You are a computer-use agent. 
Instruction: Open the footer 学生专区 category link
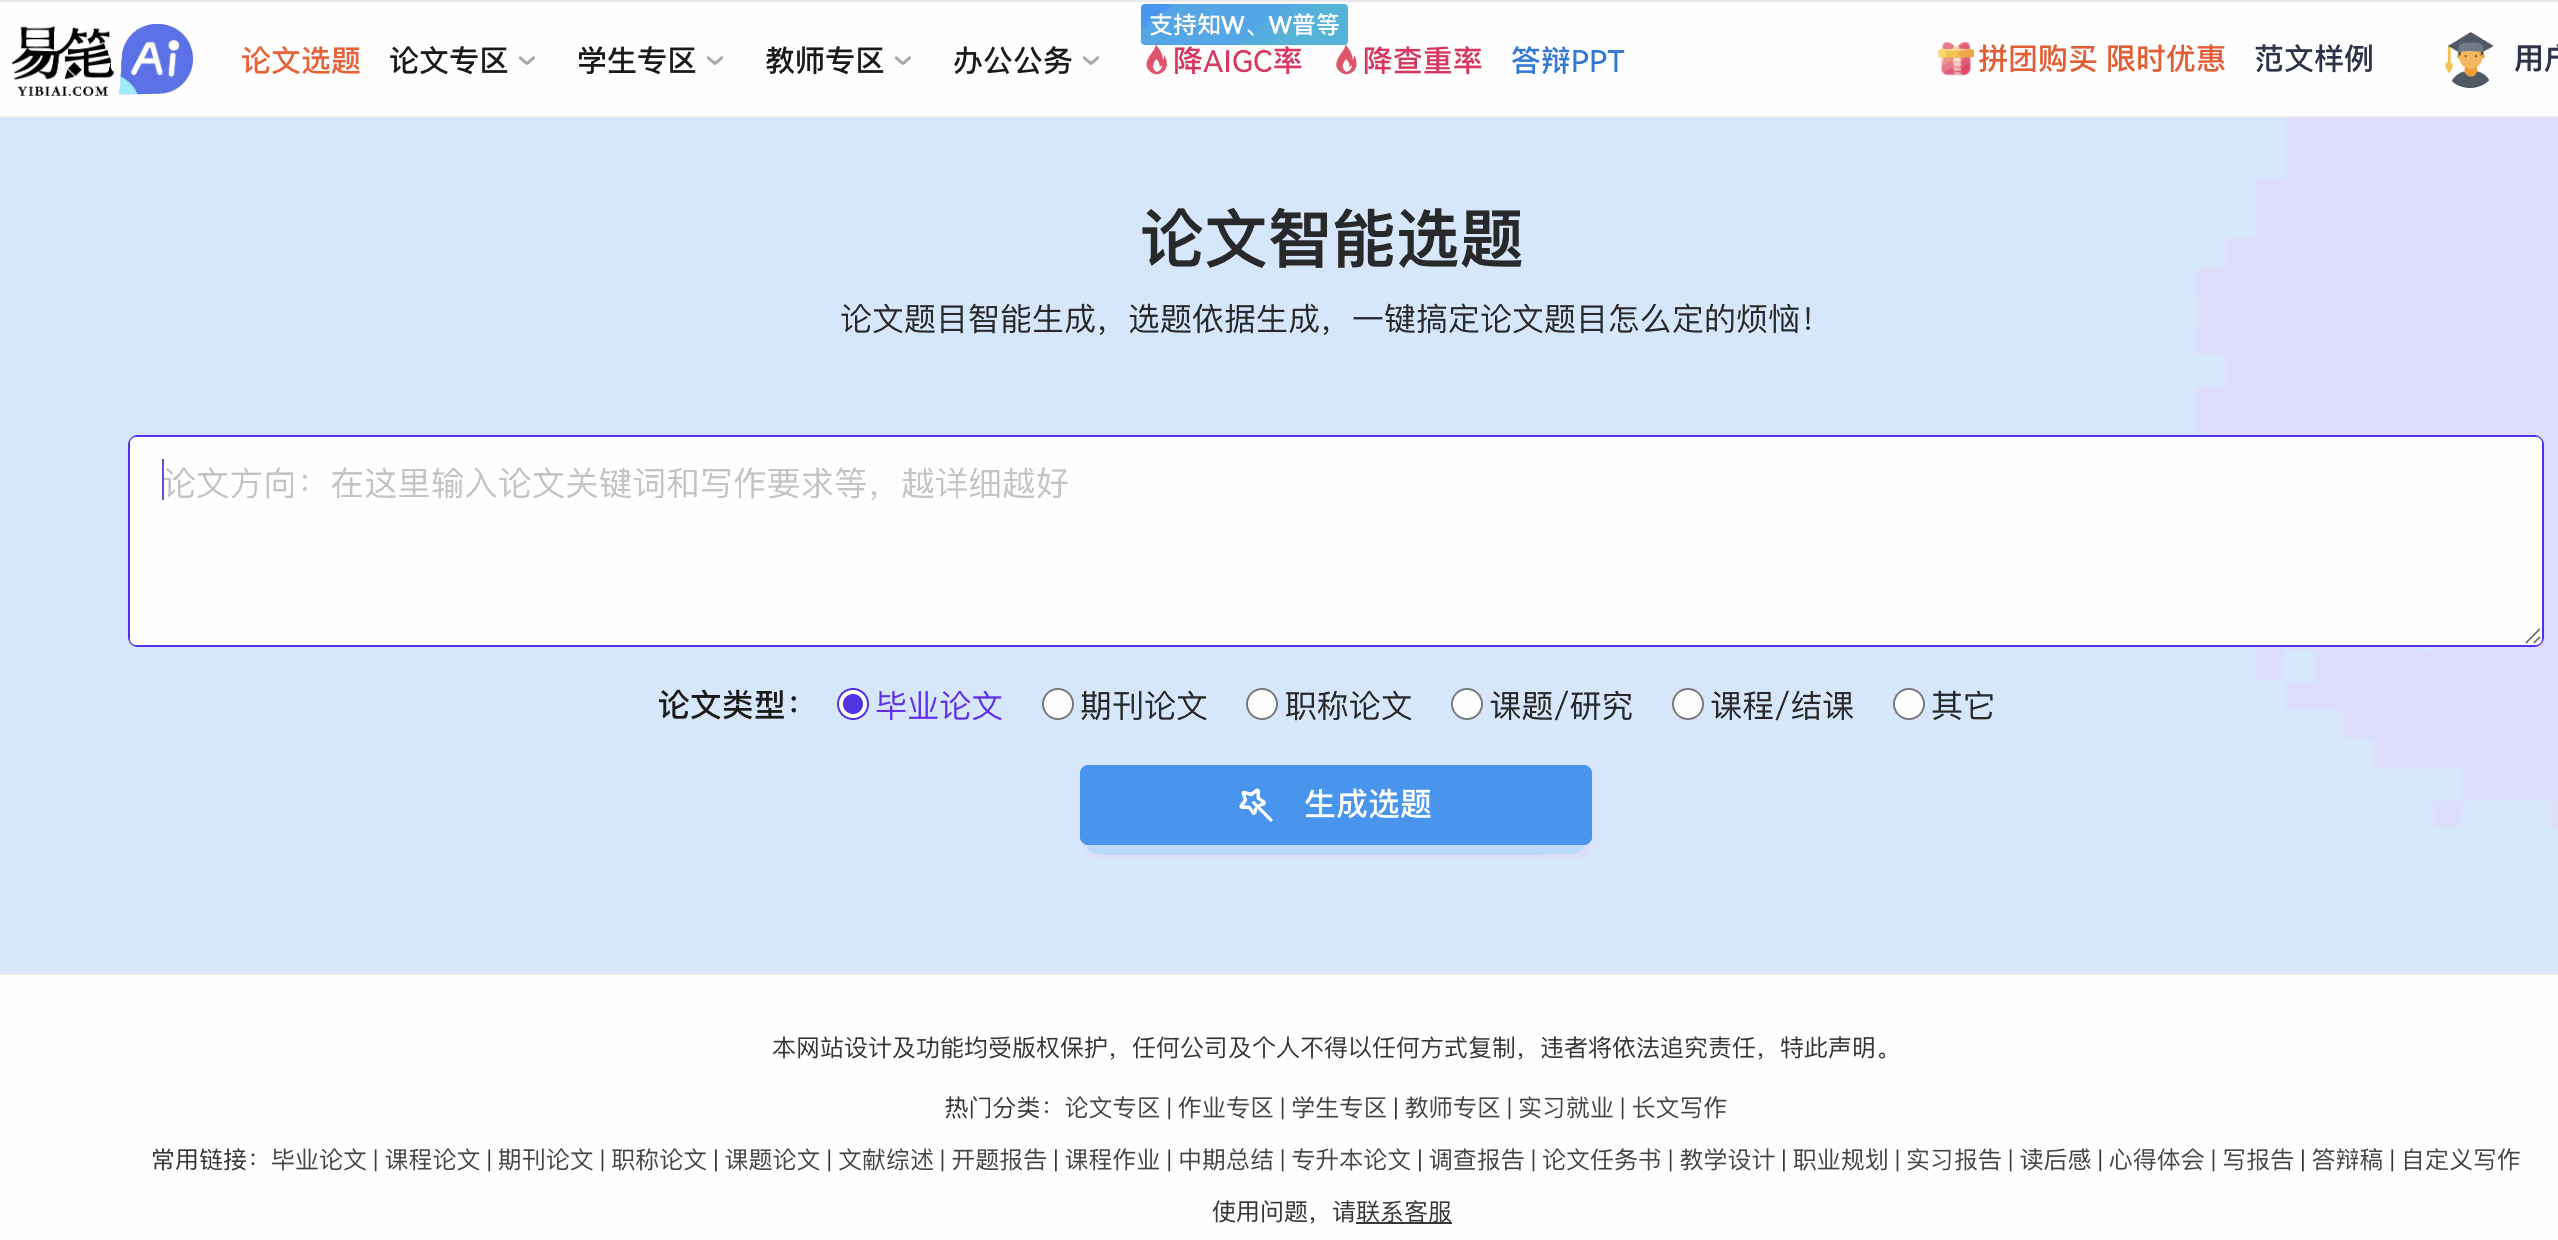(1339, 1108)
